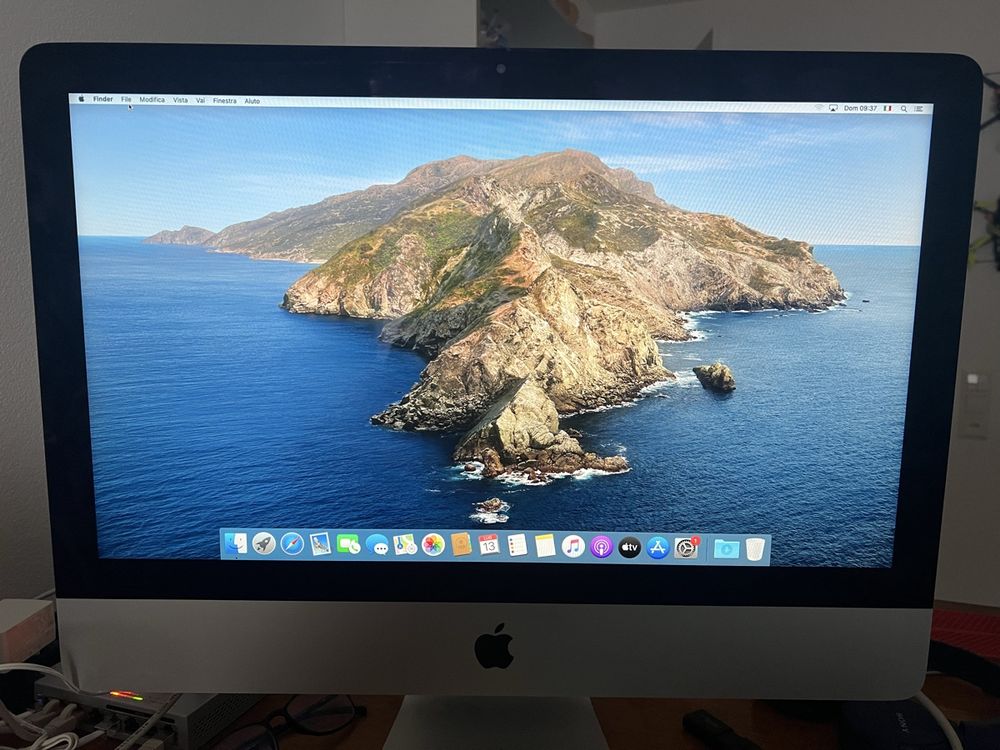1000x750 pixels.
Task: Open the Finestra menu
Action: point(224,101)
